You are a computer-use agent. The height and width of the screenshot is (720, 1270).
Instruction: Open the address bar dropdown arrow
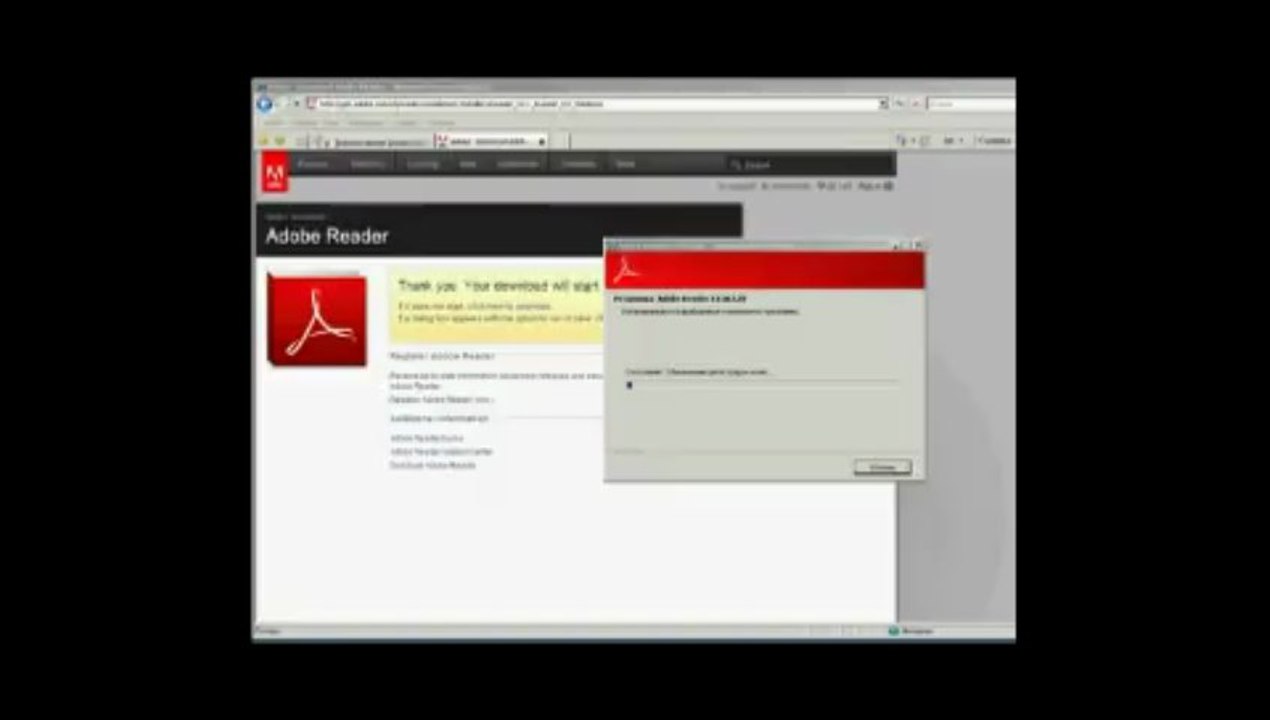pyautogui.click(x=883, y=103)
